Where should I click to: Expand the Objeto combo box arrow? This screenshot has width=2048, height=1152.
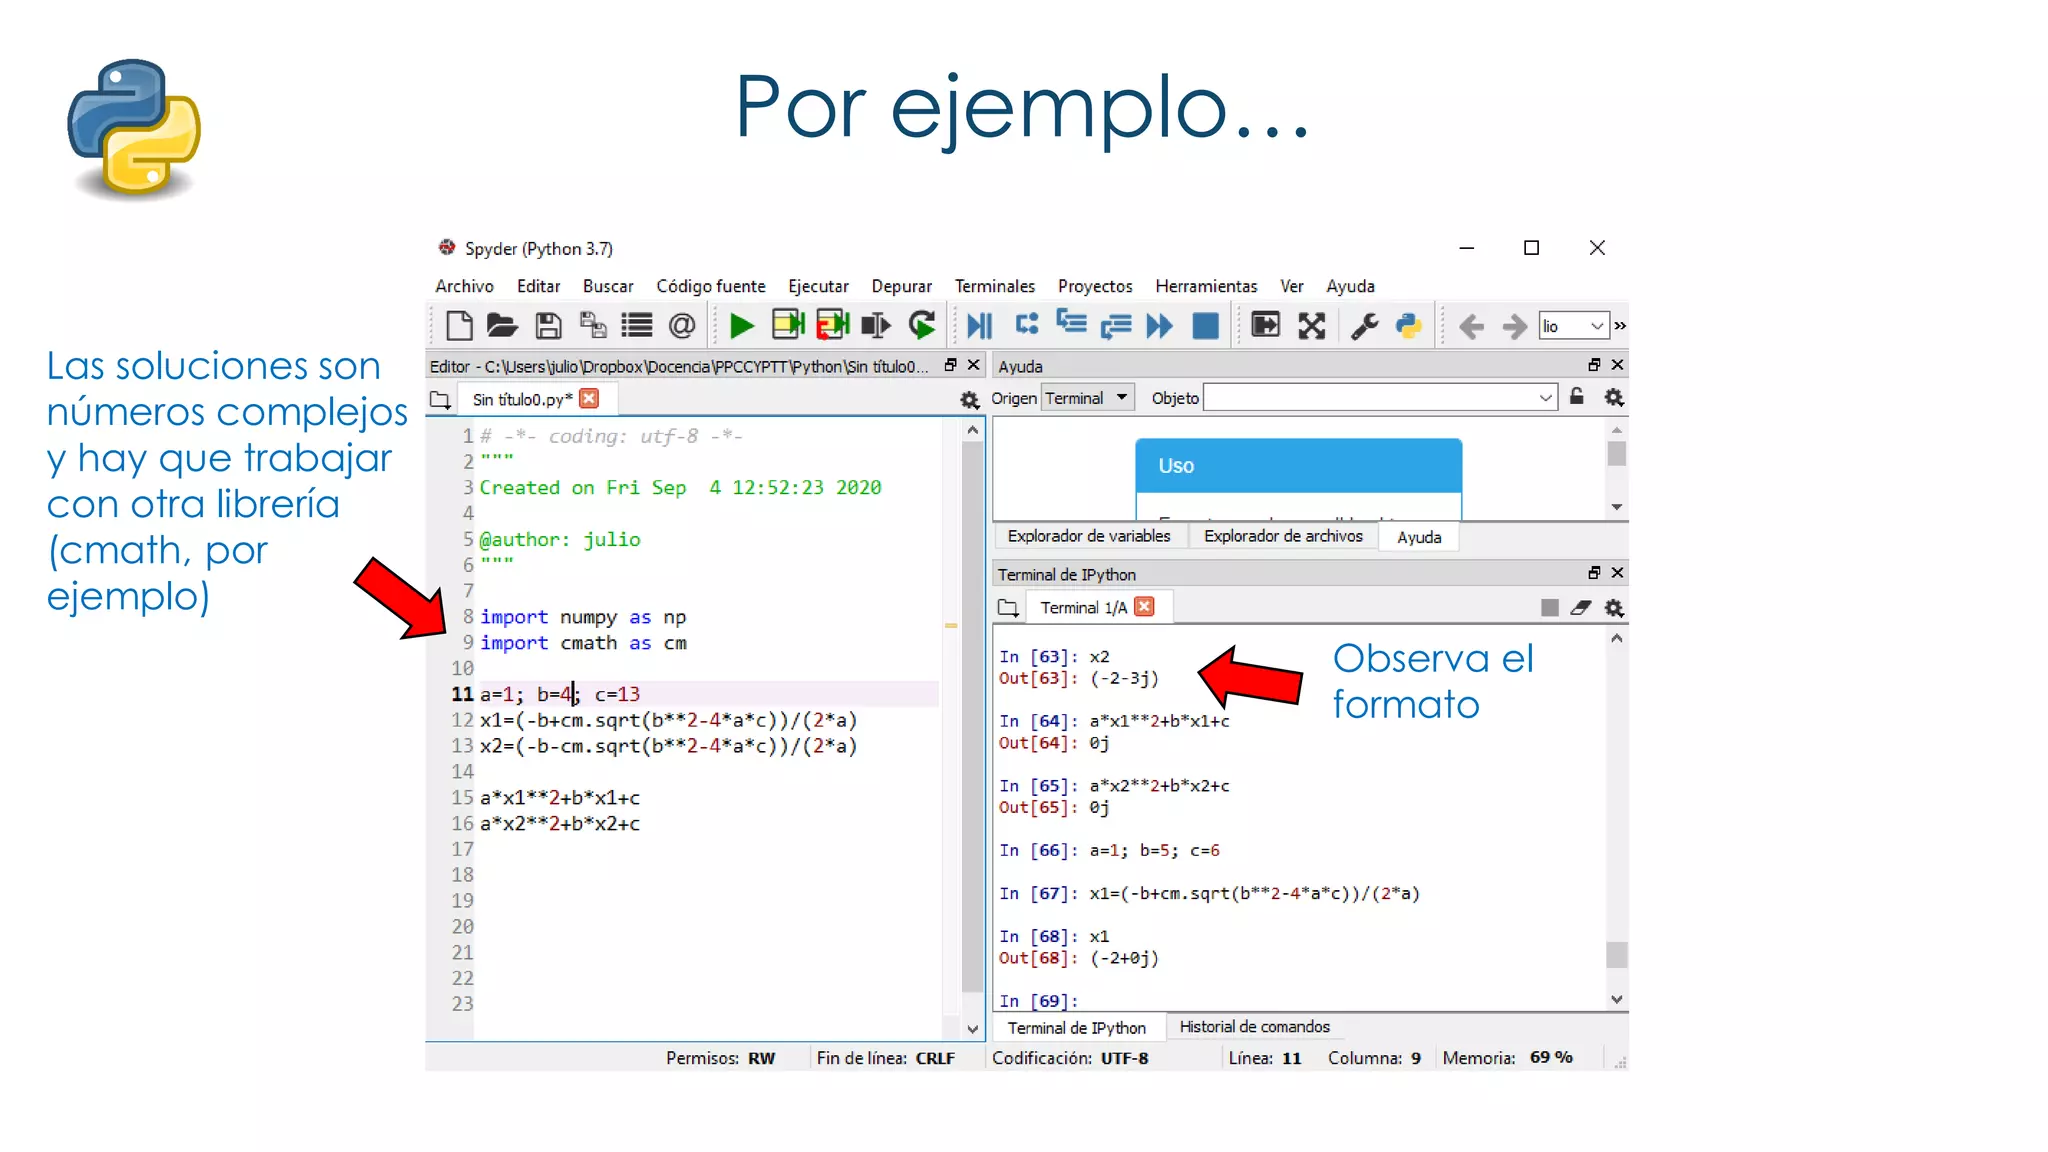[1545, 398]
